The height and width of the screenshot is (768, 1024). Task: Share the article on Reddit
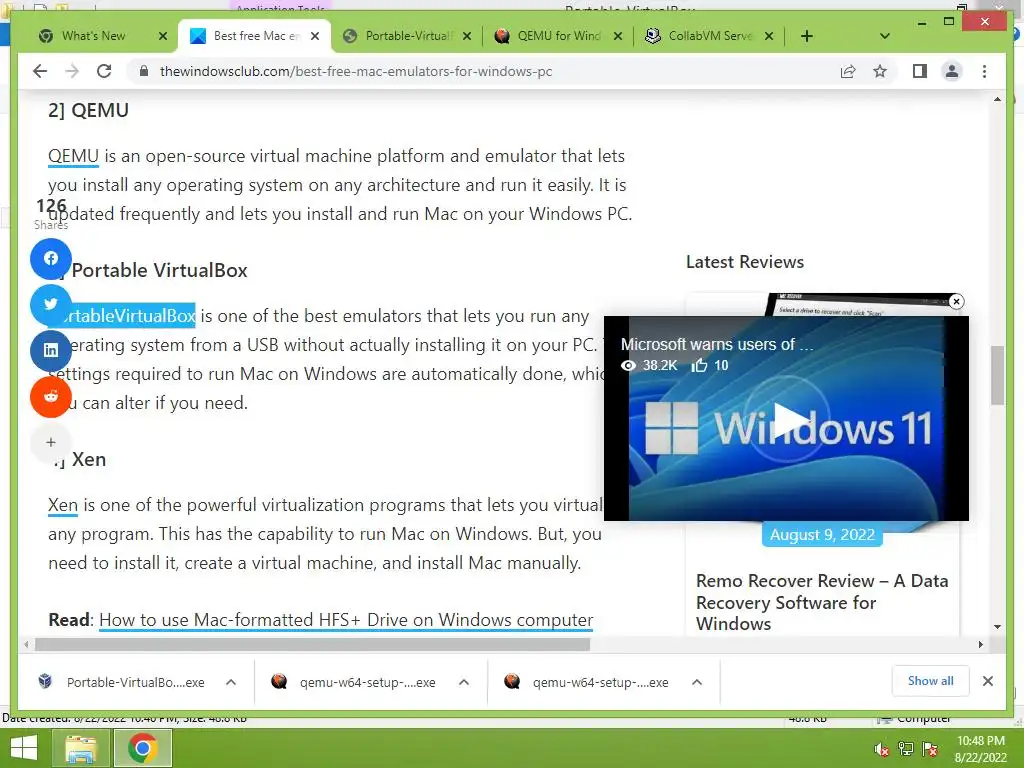(x=51, y=396)
